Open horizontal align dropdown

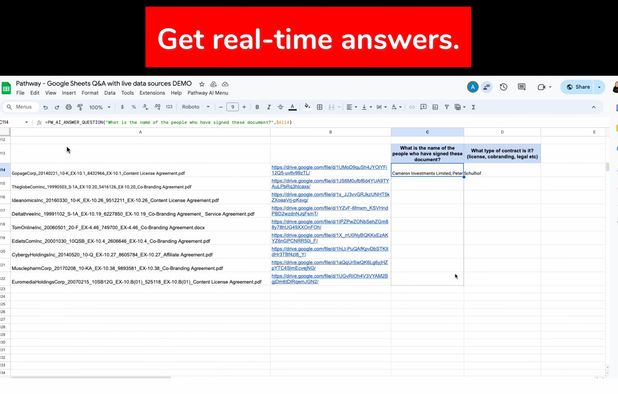point(351,107)
